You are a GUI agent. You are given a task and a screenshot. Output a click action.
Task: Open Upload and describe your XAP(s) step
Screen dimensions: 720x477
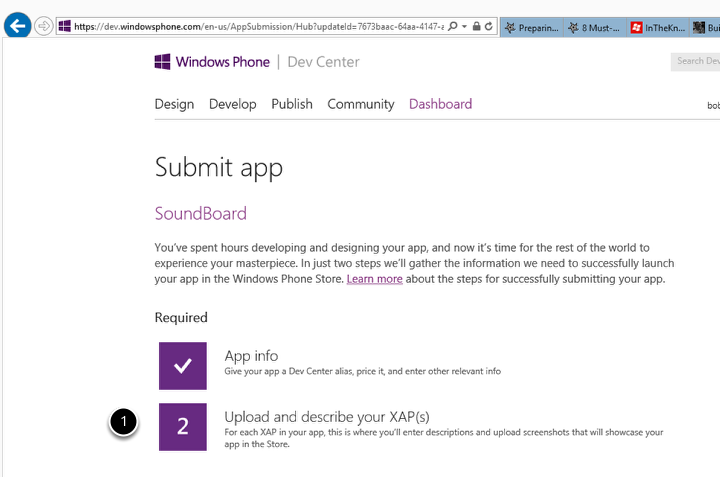click(326, 416)
